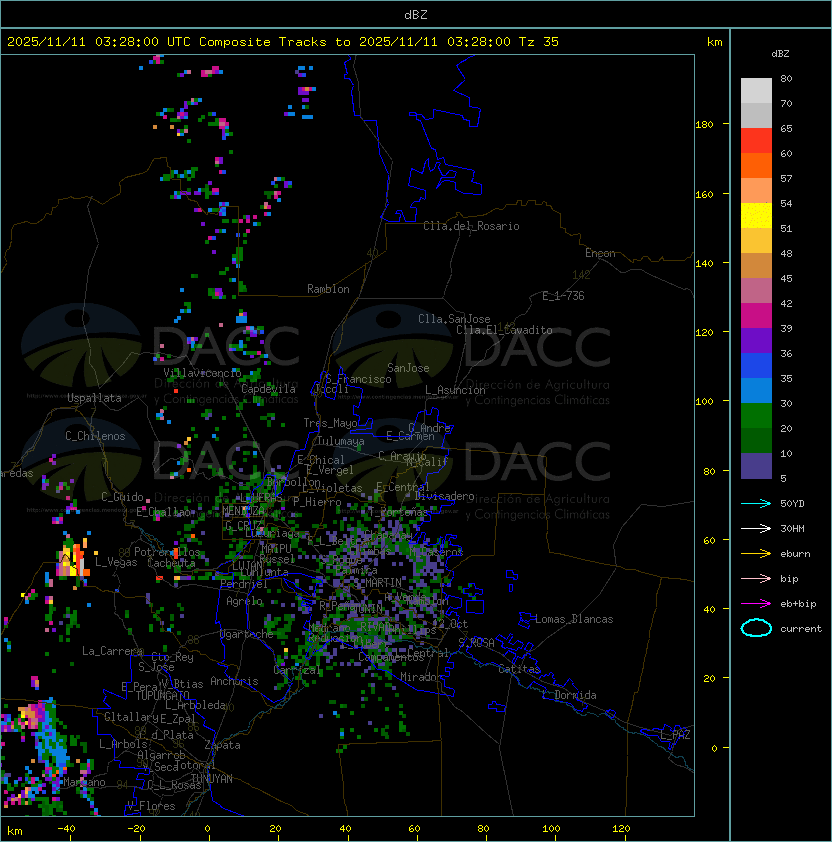
Task: Click the blue echo cluster above Marzano
Action: [x=52, y=738]
